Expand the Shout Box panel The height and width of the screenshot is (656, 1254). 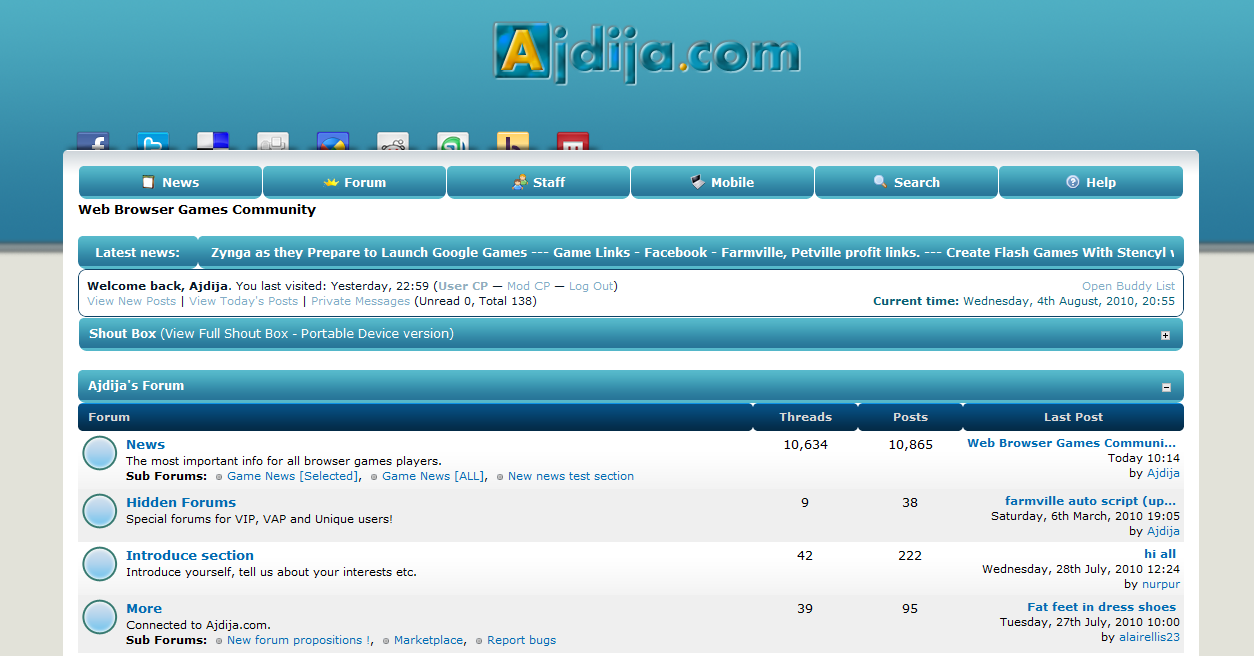coord(1165,335)
